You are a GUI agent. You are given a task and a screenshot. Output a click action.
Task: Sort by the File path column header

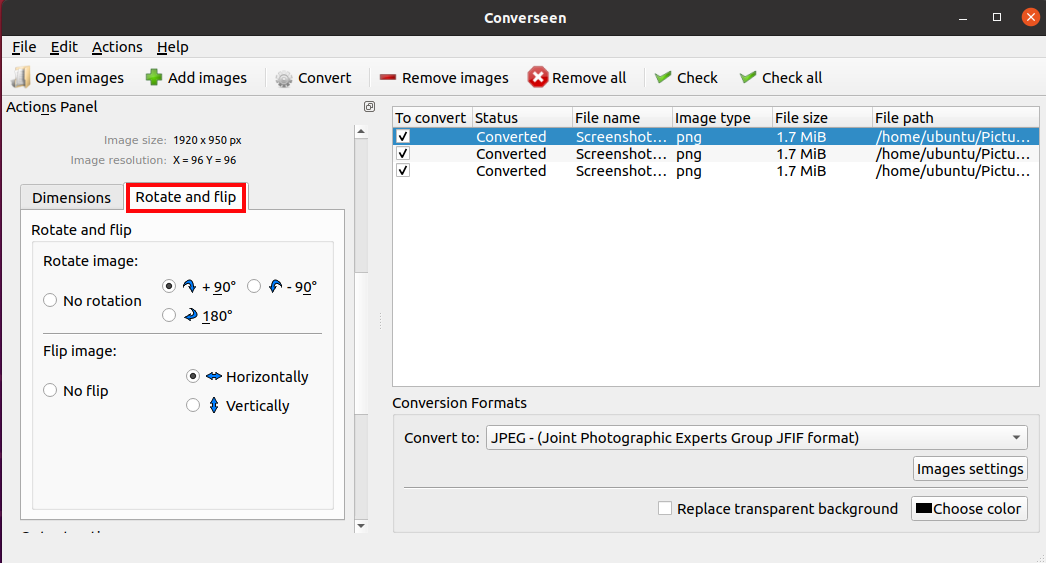click(x=955, y=117)
